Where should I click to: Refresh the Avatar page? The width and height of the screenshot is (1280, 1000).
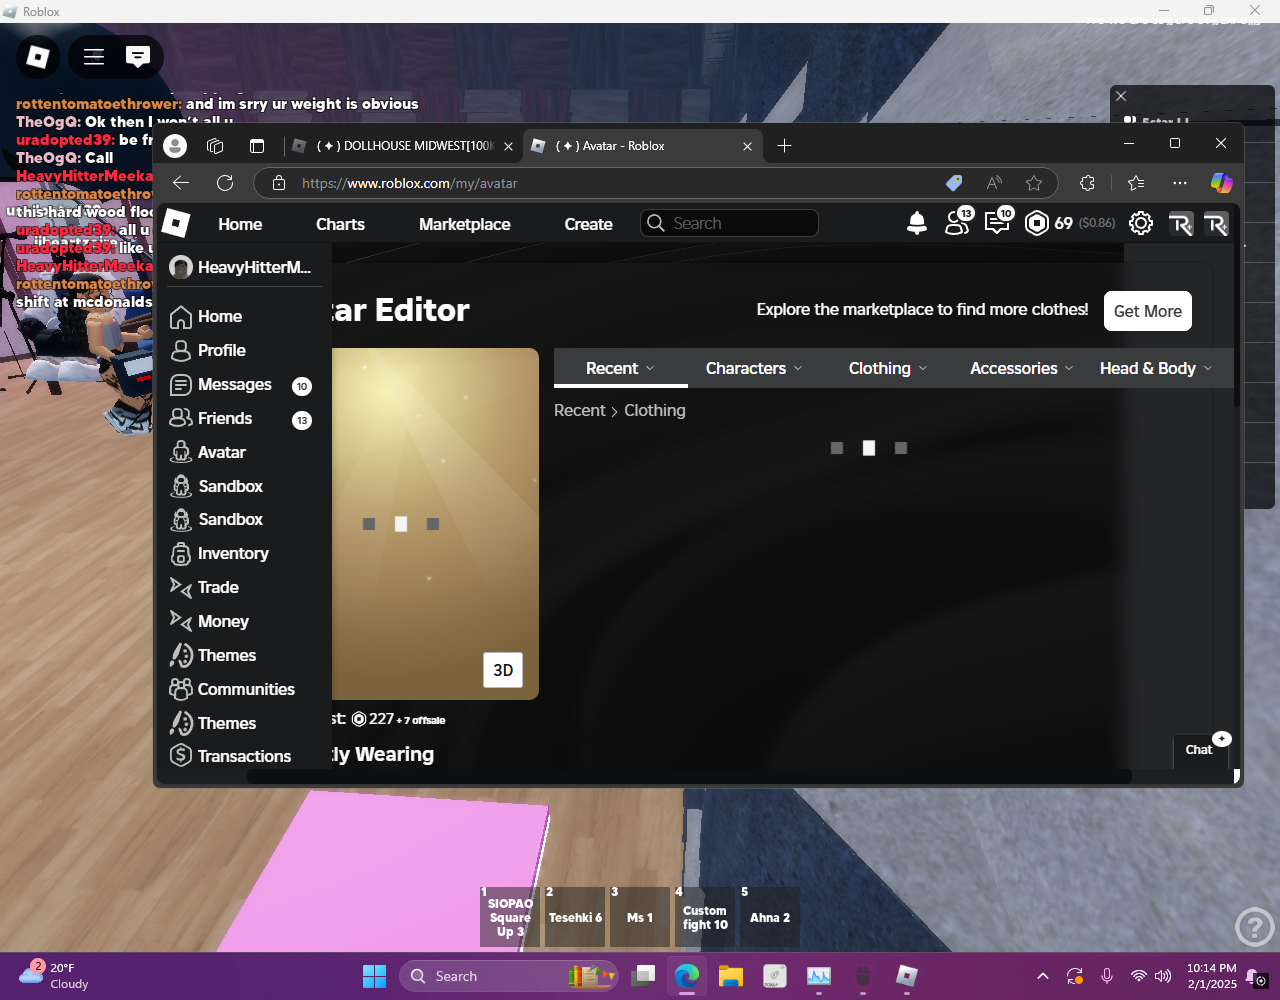[225, 183]
